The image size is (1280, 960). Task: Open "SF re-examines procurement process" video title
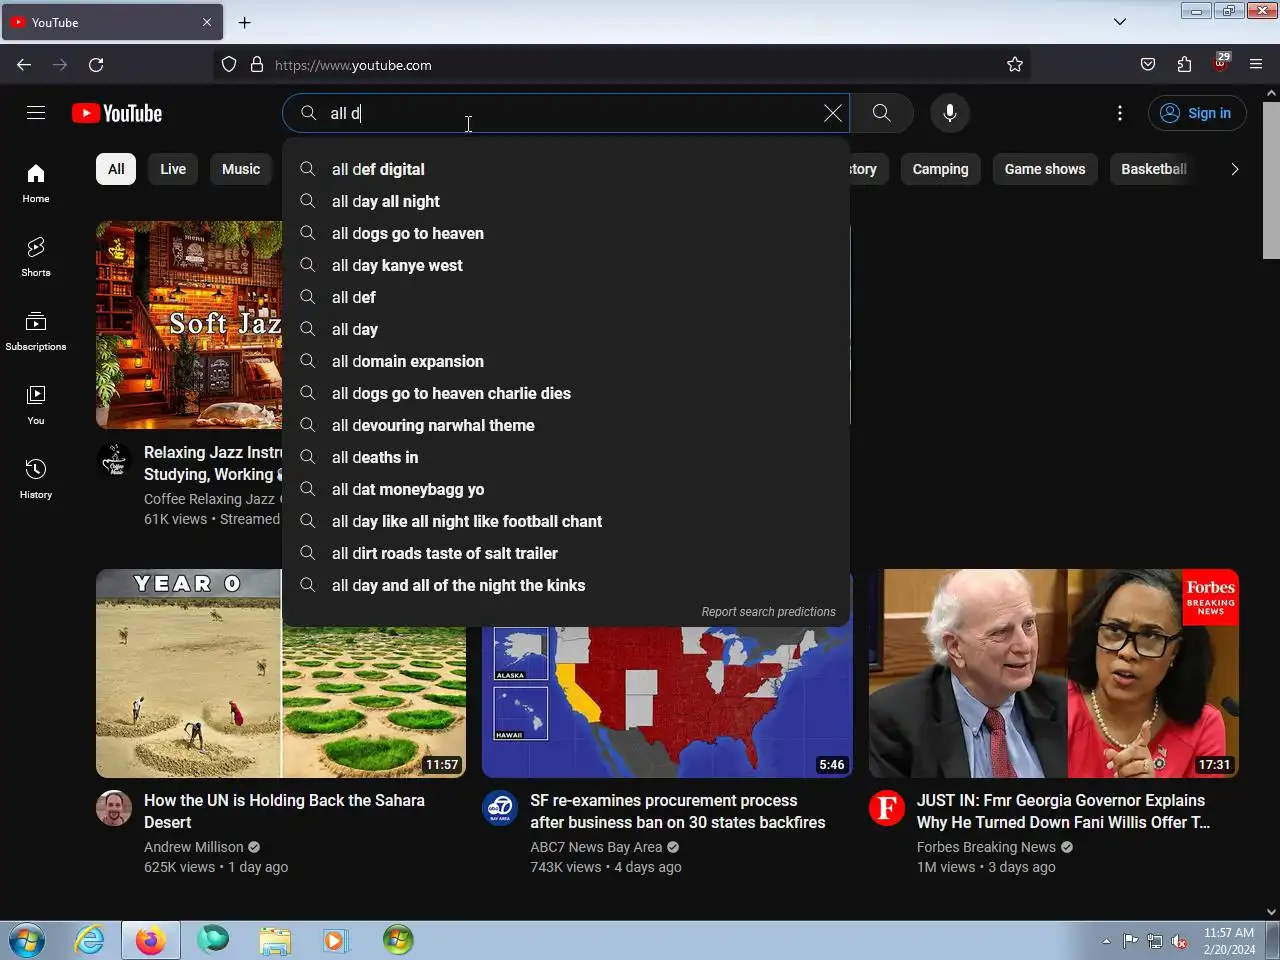tap(678, 811)
